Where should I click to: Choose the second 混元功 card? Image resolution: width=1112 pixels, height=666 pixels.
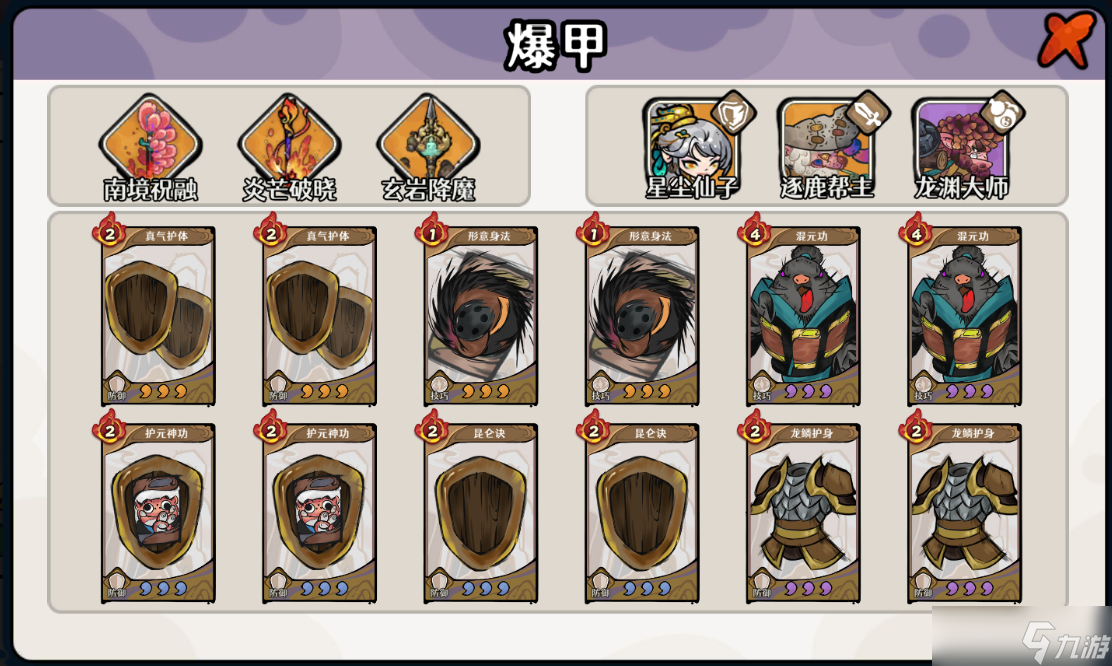[963, 312]
